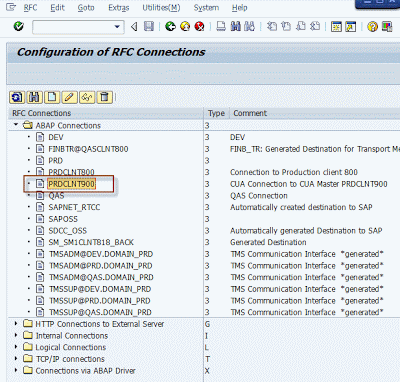400x382 pixels.
Task: Select the PRD connection entry
Action: (x=55, y=161)
